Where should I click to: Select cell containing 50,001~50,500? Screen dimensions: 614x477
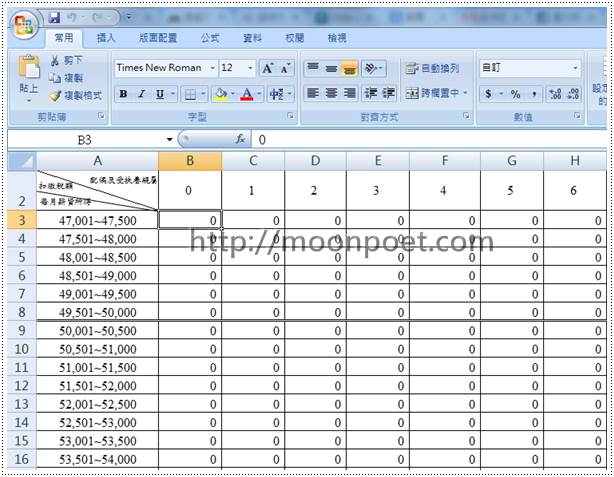(98, 331)
